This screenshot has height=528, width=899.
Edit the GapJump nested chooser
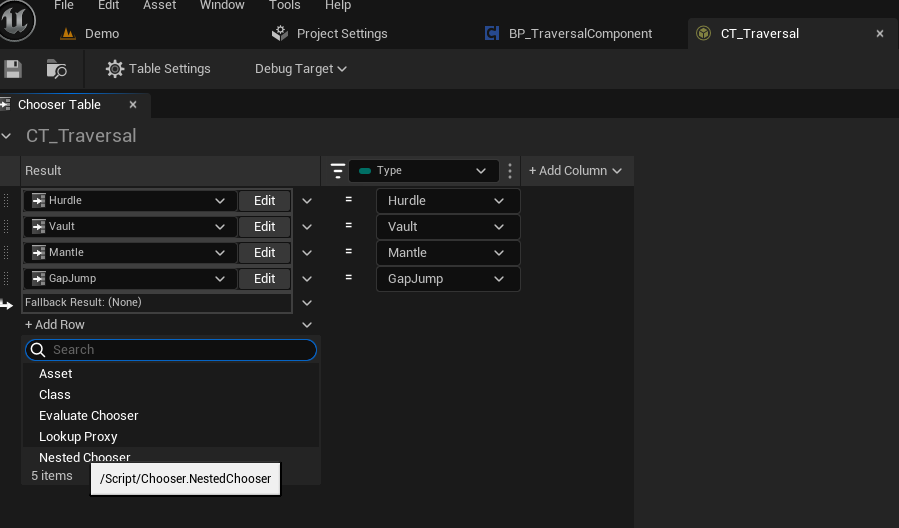tap(264, 279)
